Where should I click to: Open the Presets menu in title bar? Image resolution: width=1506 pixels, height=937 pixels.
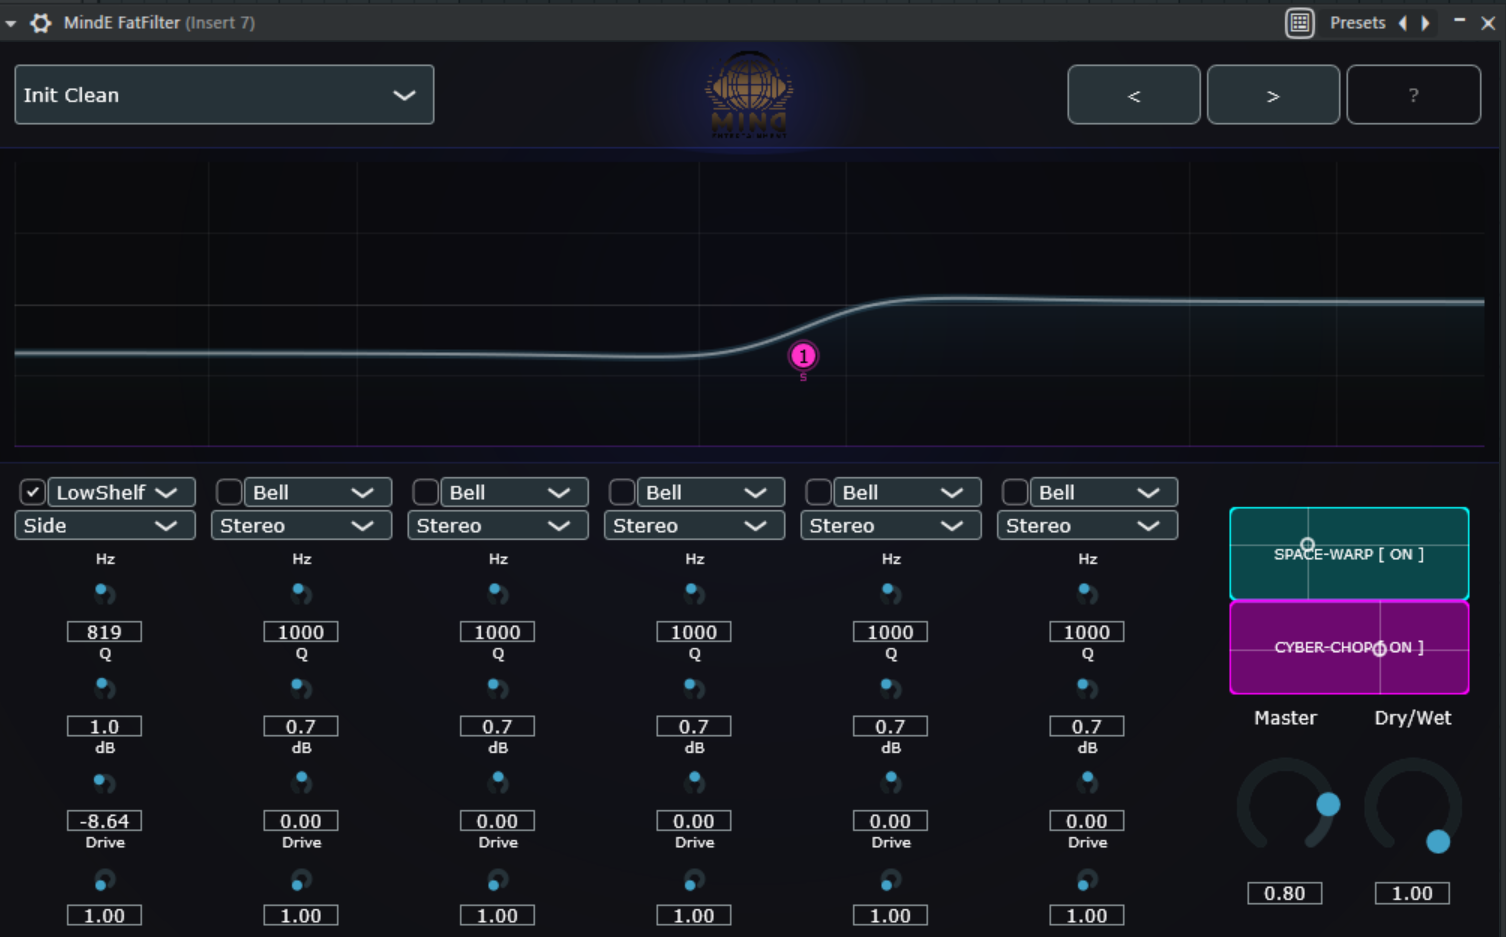click(x=1357, y=22)
